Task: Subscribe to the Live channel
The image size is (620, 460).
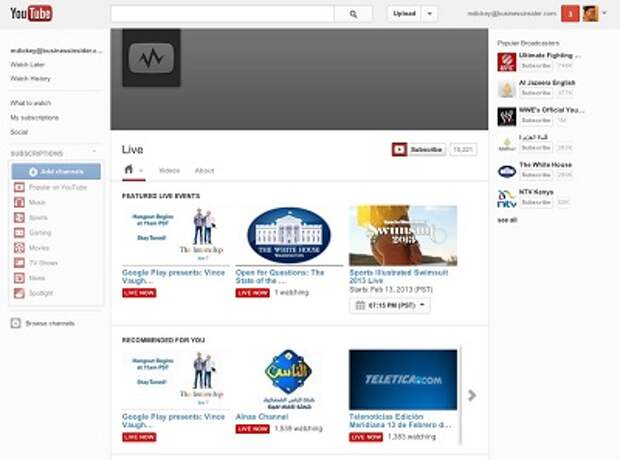Action: point(418,150)
